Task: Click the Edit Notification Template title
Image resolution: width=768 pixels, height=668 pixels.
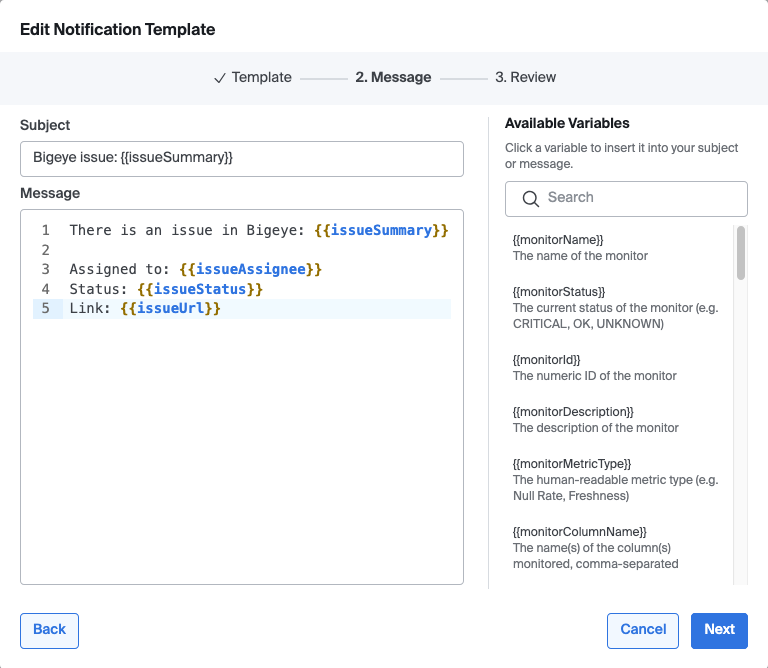Action: click(118, 29)
